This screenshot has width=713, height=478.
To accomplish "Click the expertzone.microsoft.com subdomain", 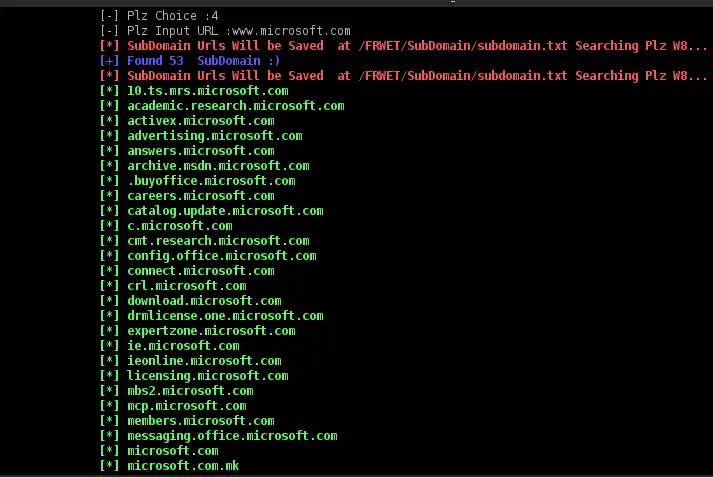I will point(211,331).
